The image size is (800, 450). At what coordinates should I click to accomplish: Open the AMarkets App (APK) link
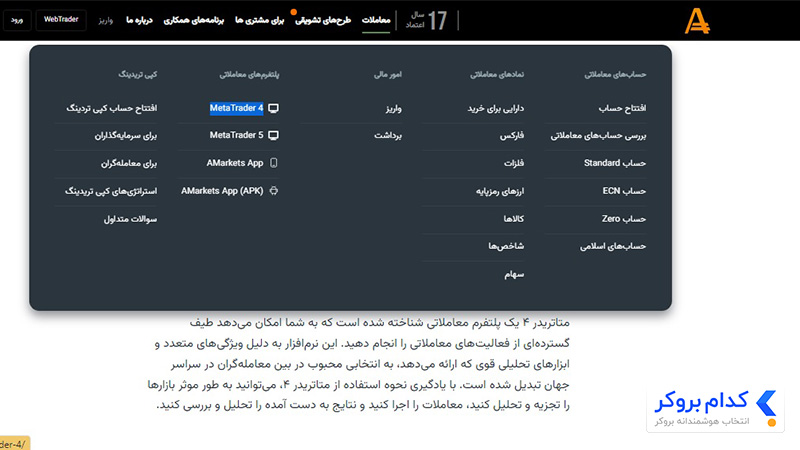point(222,191)
